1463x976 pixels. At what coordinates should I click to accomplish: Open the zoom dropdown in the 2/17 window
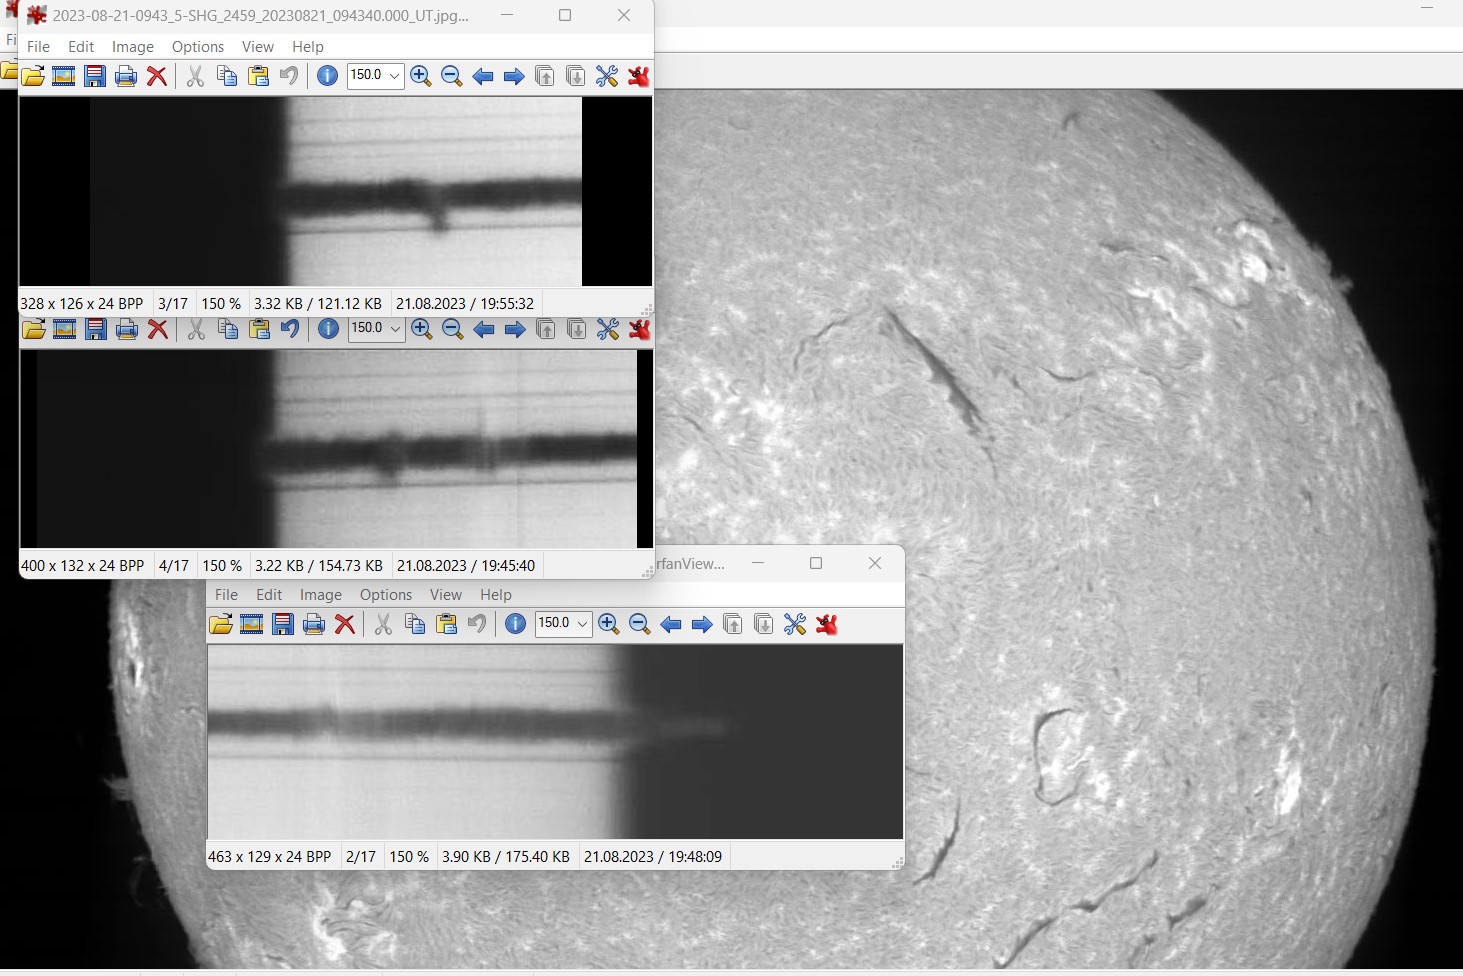pyautogui.click(x=582, y=625)
